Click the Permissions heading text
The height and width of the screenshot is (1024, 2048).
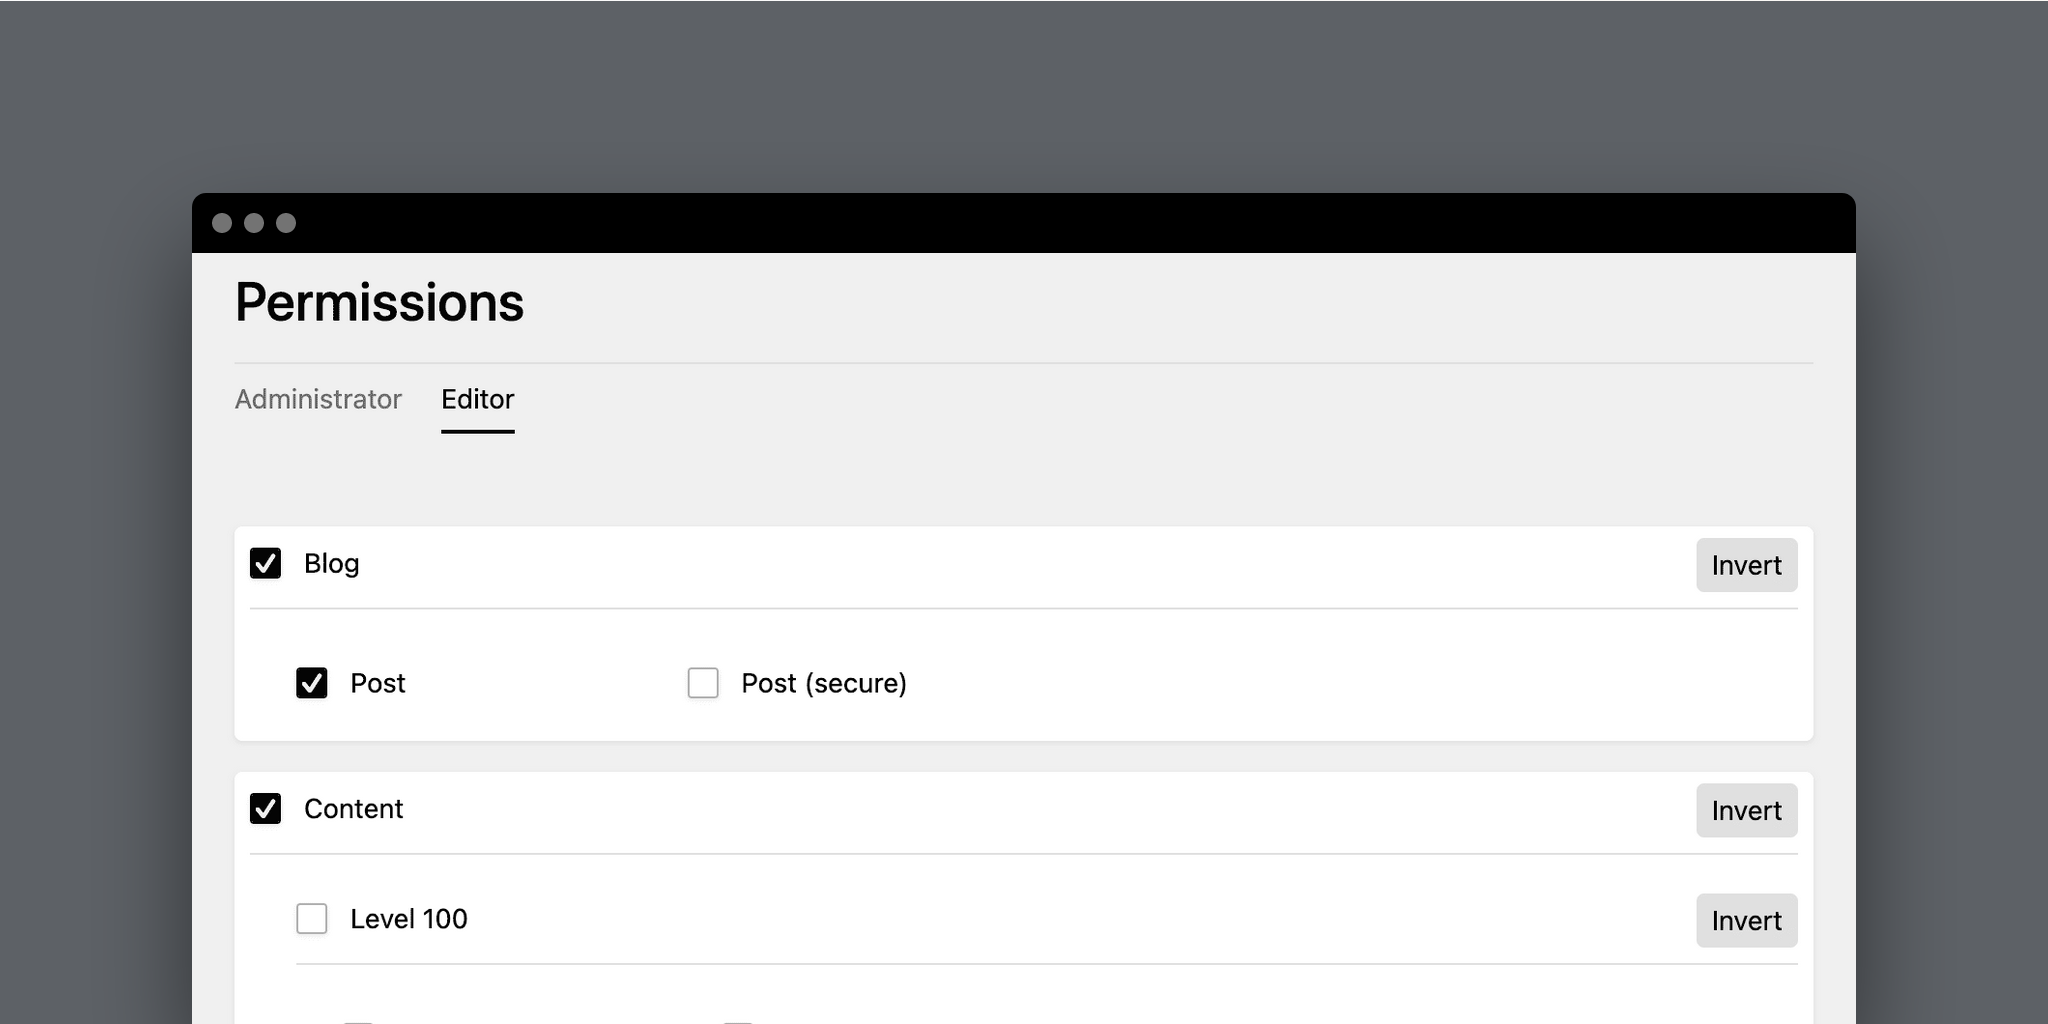[x=379, y=302]
